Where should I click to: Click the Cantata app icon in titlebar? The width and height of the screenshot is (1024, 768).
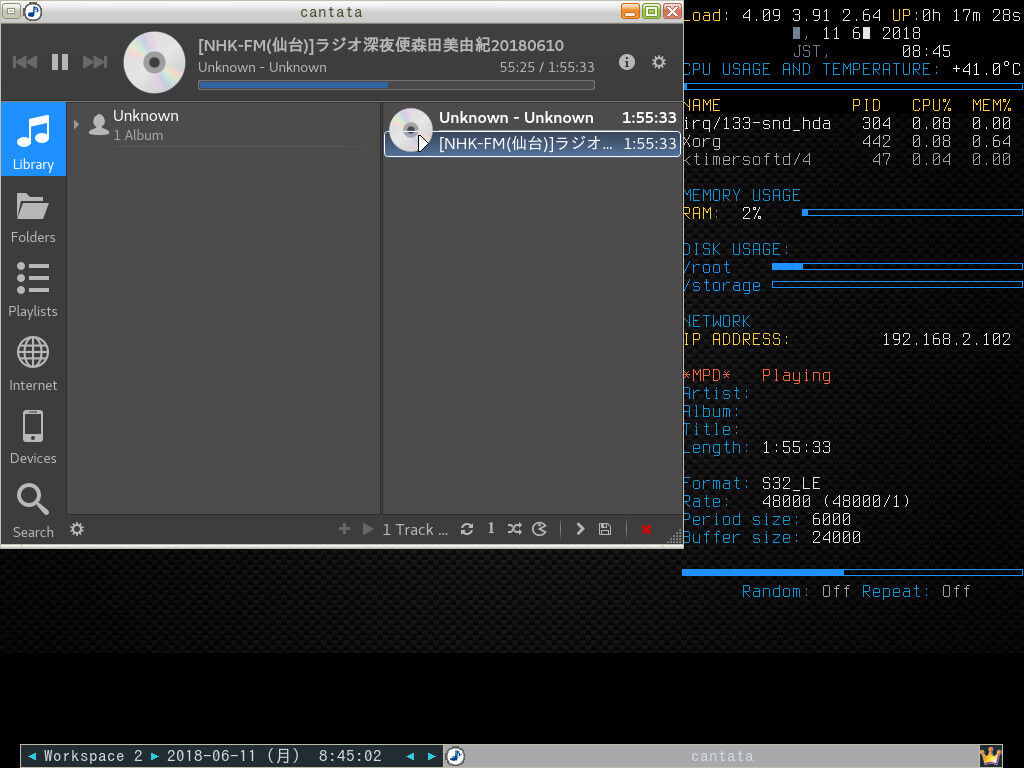(33, 11)
